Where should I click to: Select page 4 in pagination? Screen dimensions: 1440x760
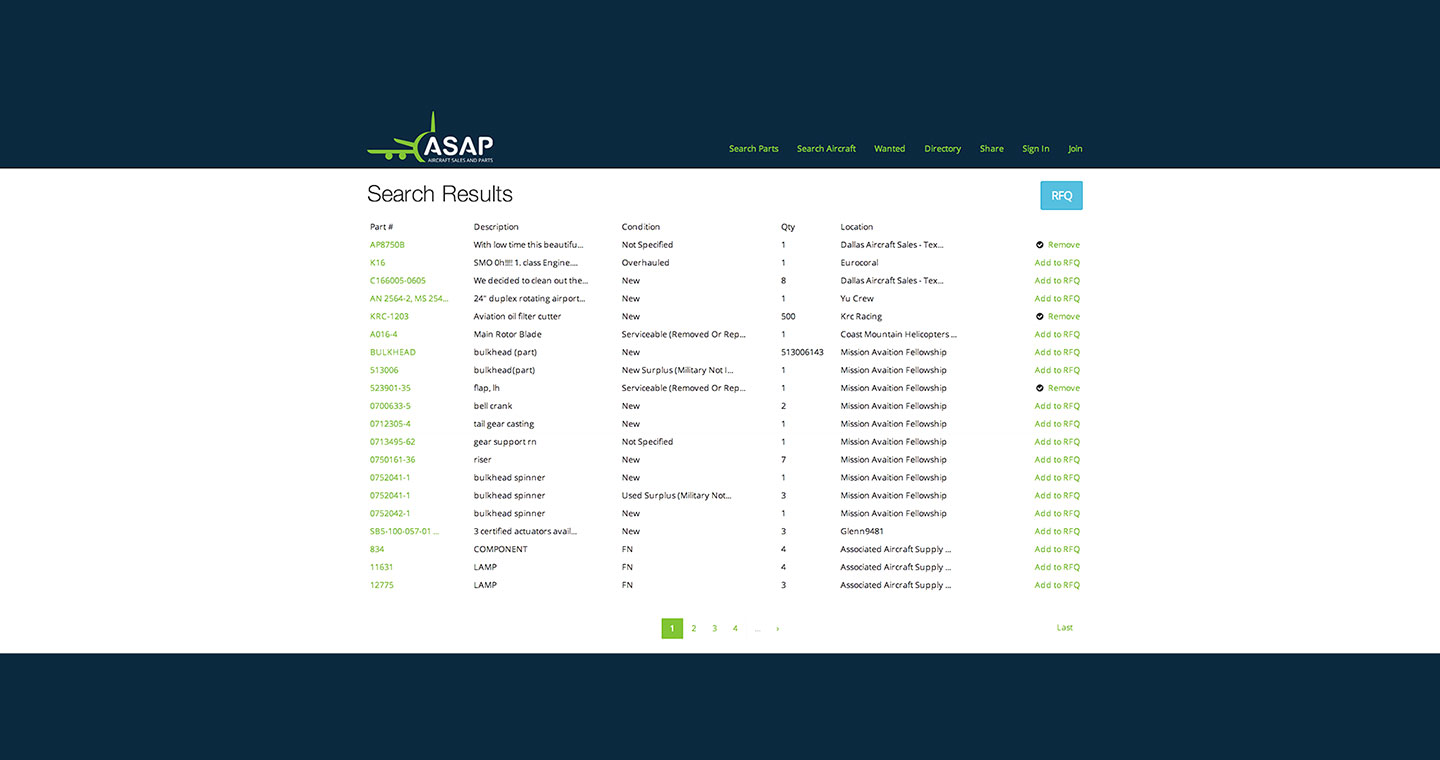(x=735, y=629)
